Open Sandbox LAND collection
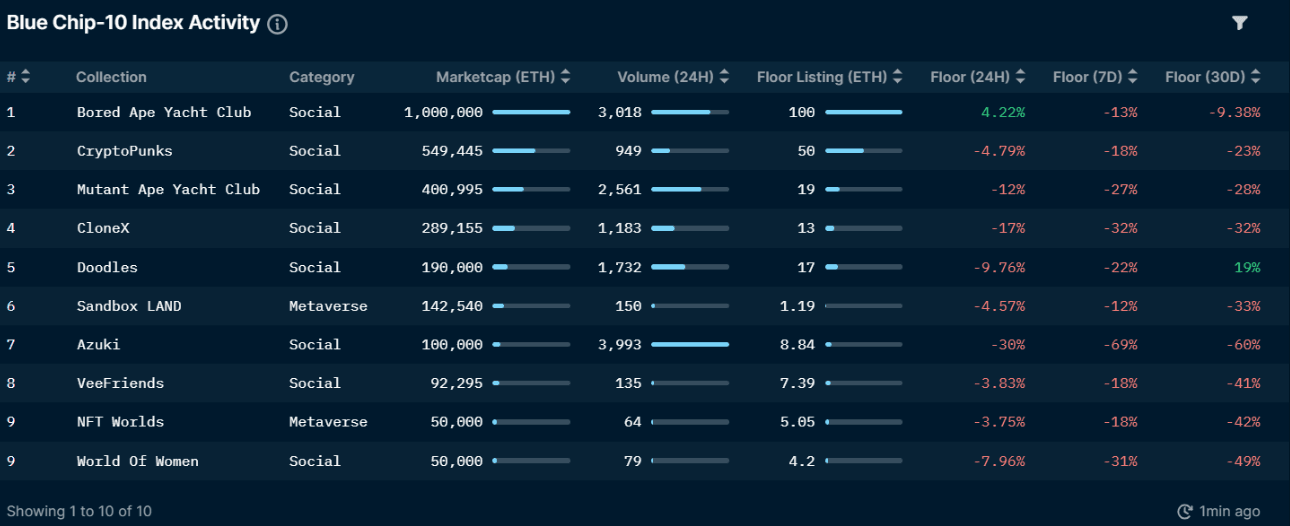Image resolution: width=1290 pixels, height=526 pixels. 129,306
